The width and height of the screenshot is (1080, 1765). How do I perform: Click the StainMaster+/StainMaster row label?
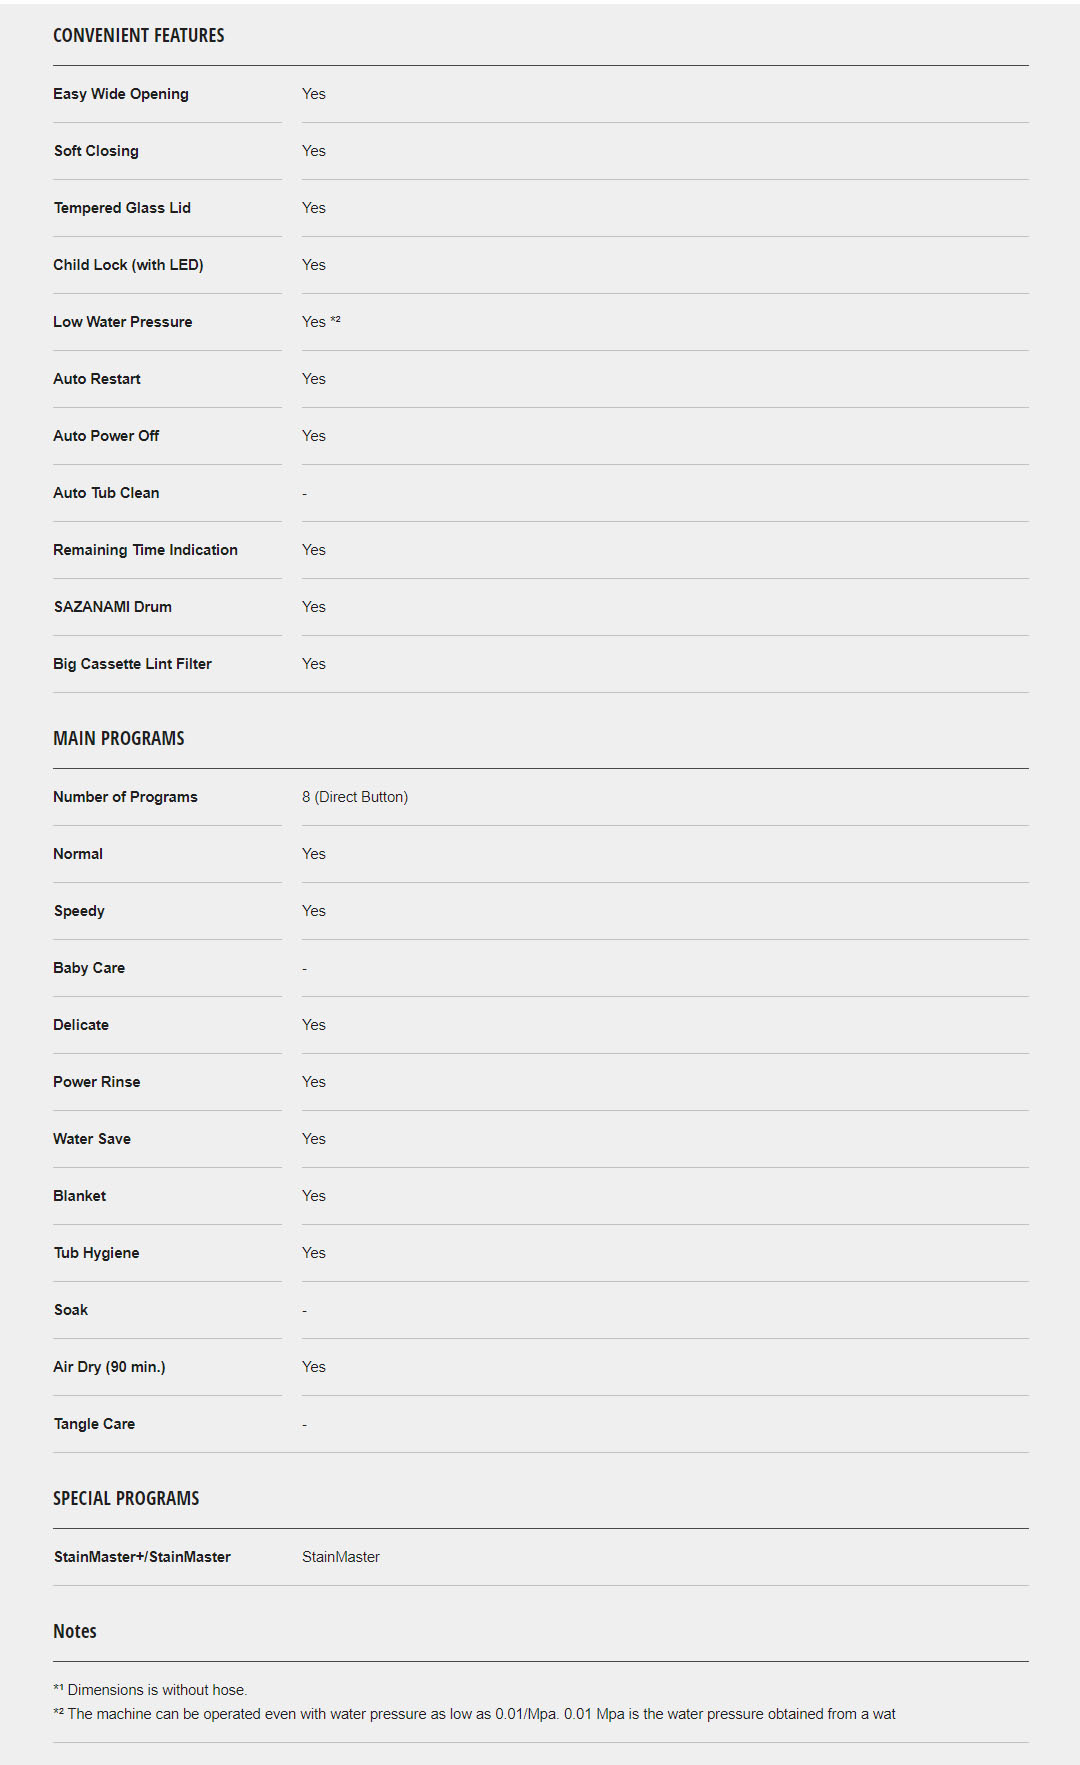coord(142,1557)
